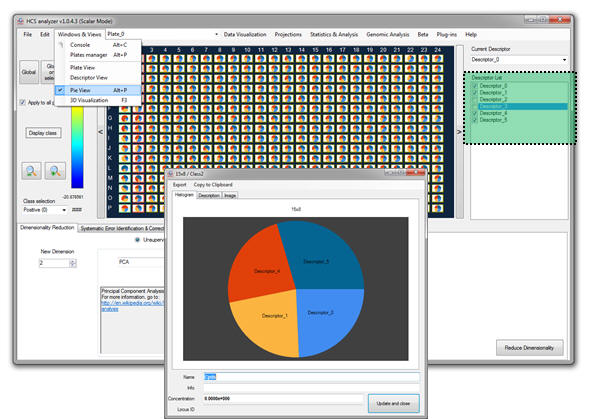Check the Descriptor_2 checkbox

pyautogui.click(x=475, y=99)
